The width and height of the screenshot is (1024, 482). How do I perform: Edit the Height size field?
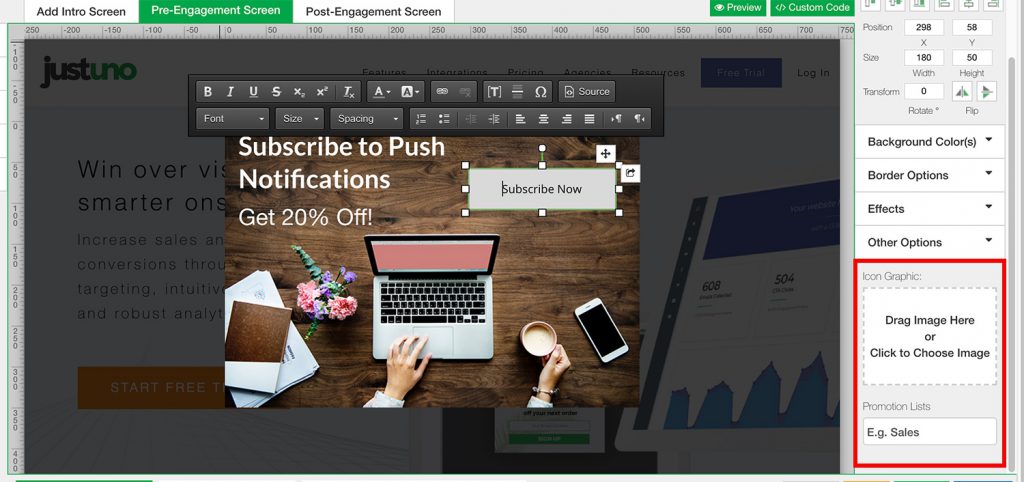[x=972, y=57]
